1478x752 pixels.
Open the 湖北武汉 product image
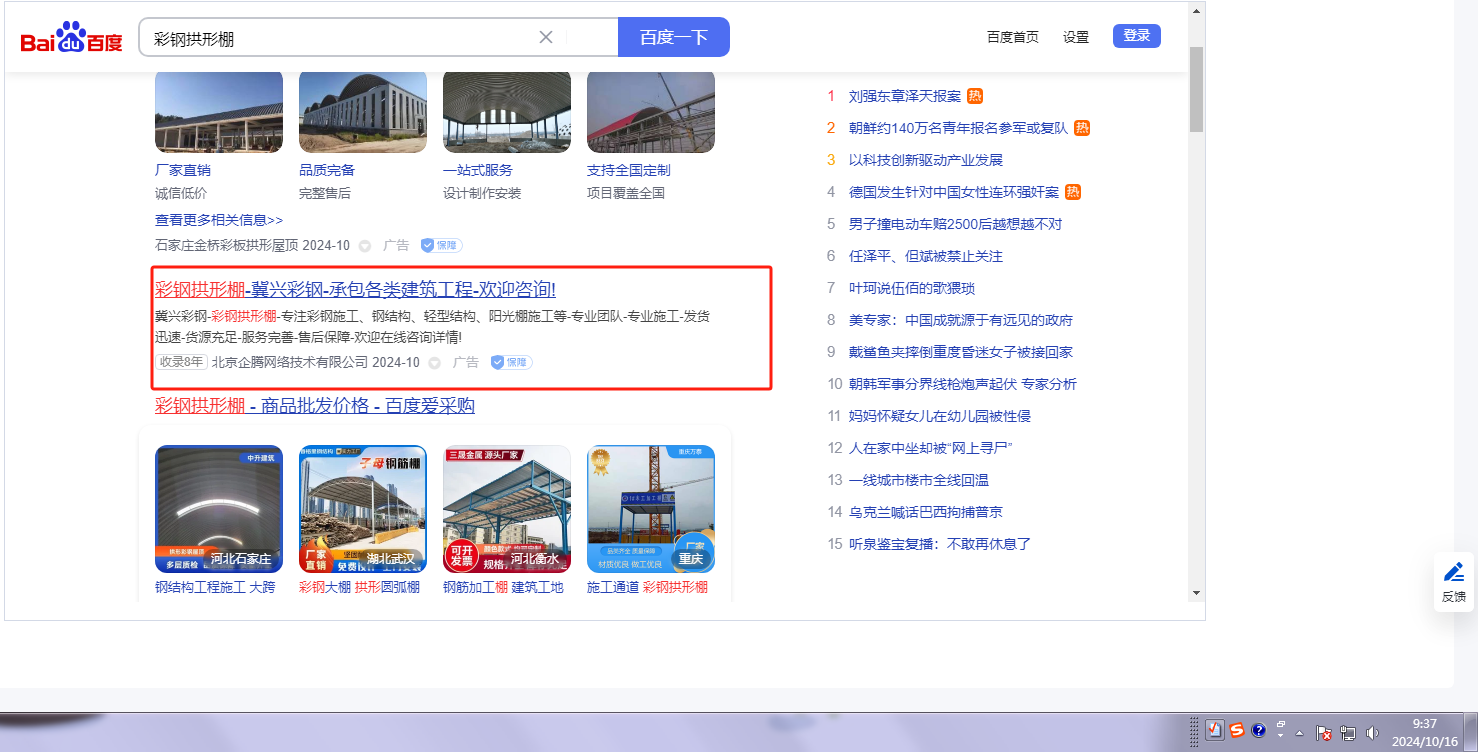tap(363, 509)
